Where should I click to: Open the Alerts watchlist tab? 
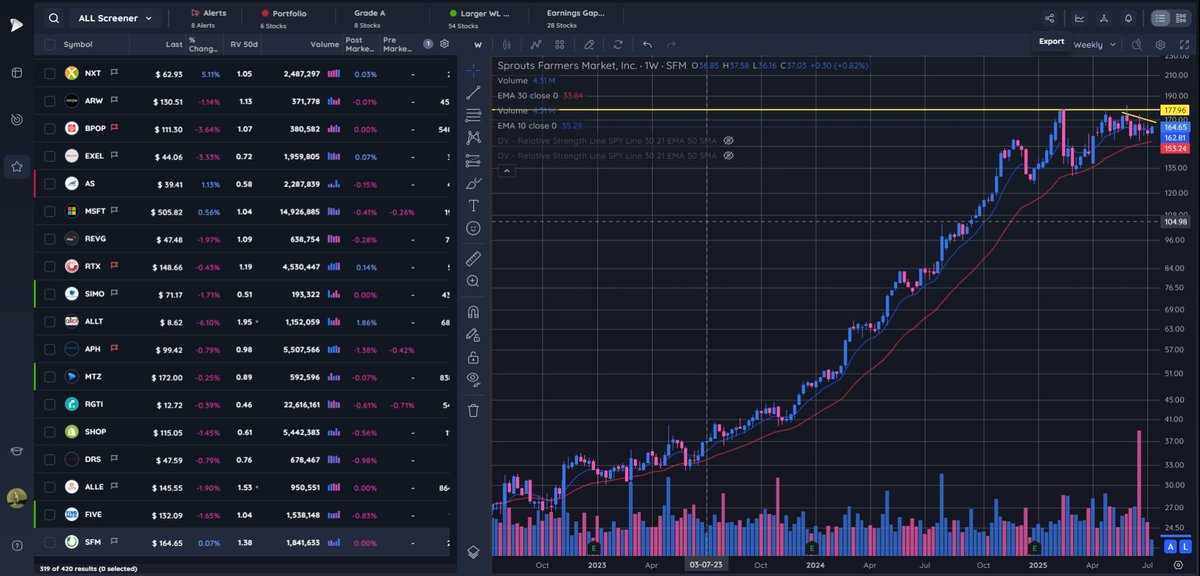208,18
